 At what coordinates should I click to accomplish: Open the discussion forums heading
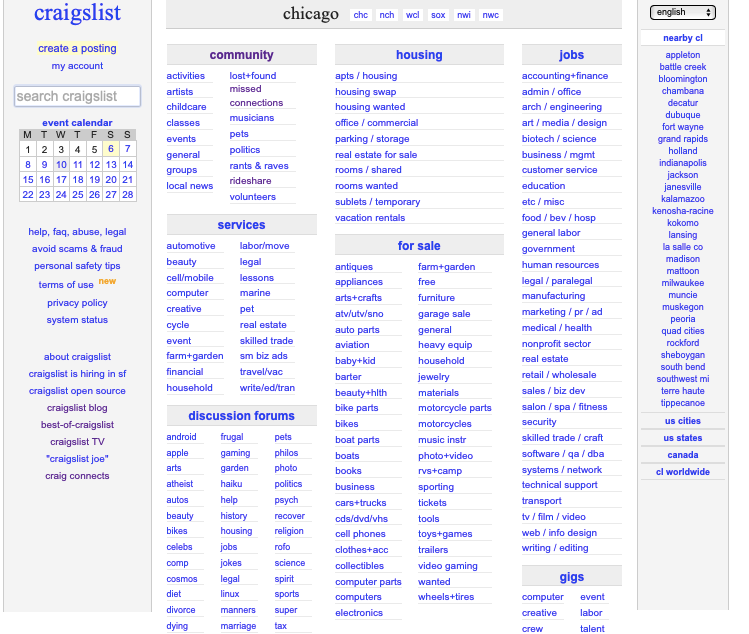[x=242, y=416]
